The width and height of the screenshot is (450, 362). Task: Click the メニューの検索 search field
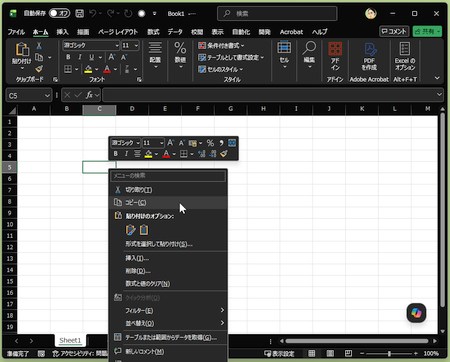(169, 176)
